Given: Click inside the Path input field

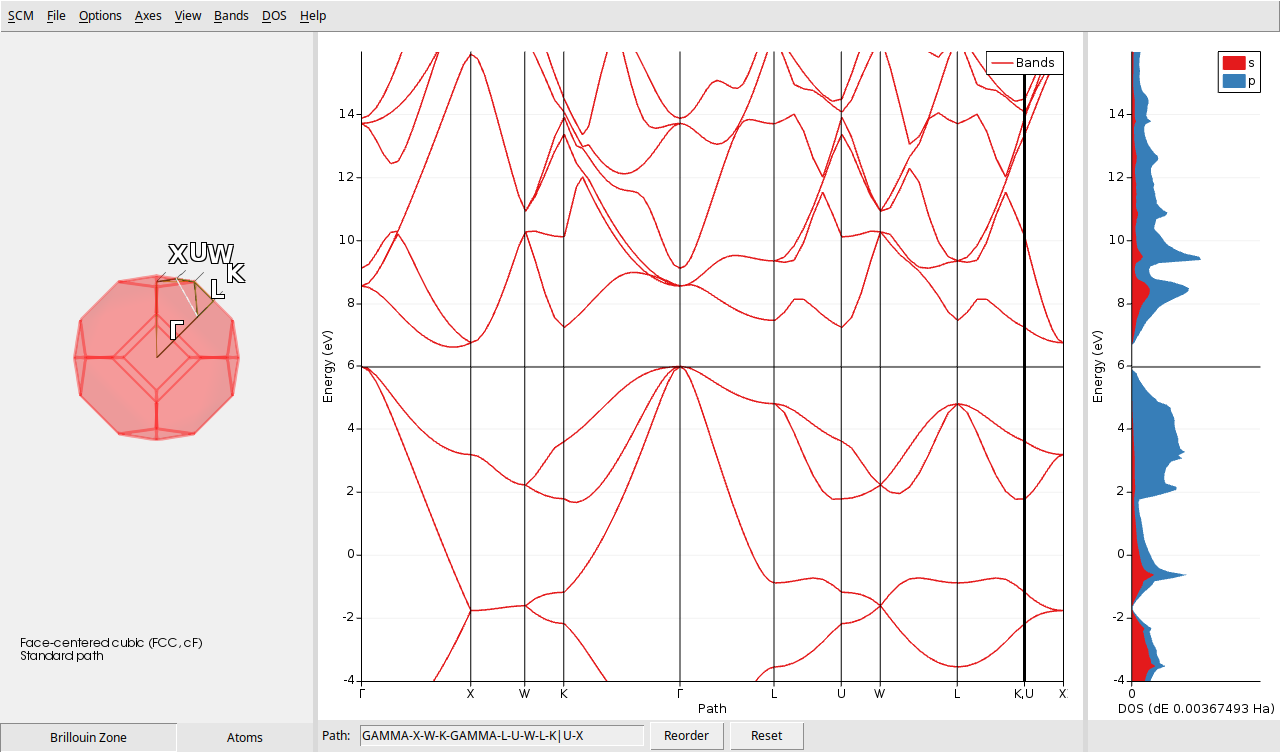Looking at the screenshot, I should [502, 735].
